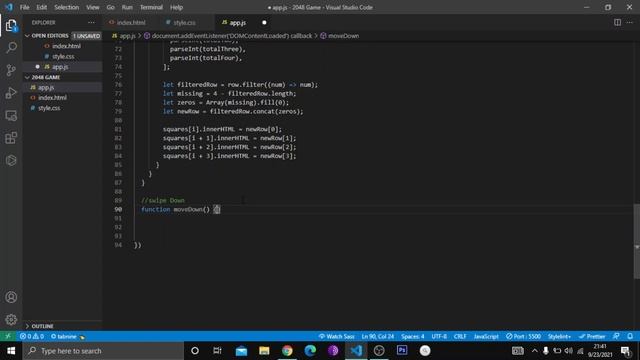Open Google Chrome from the taskbar

[x=287, y=351]
